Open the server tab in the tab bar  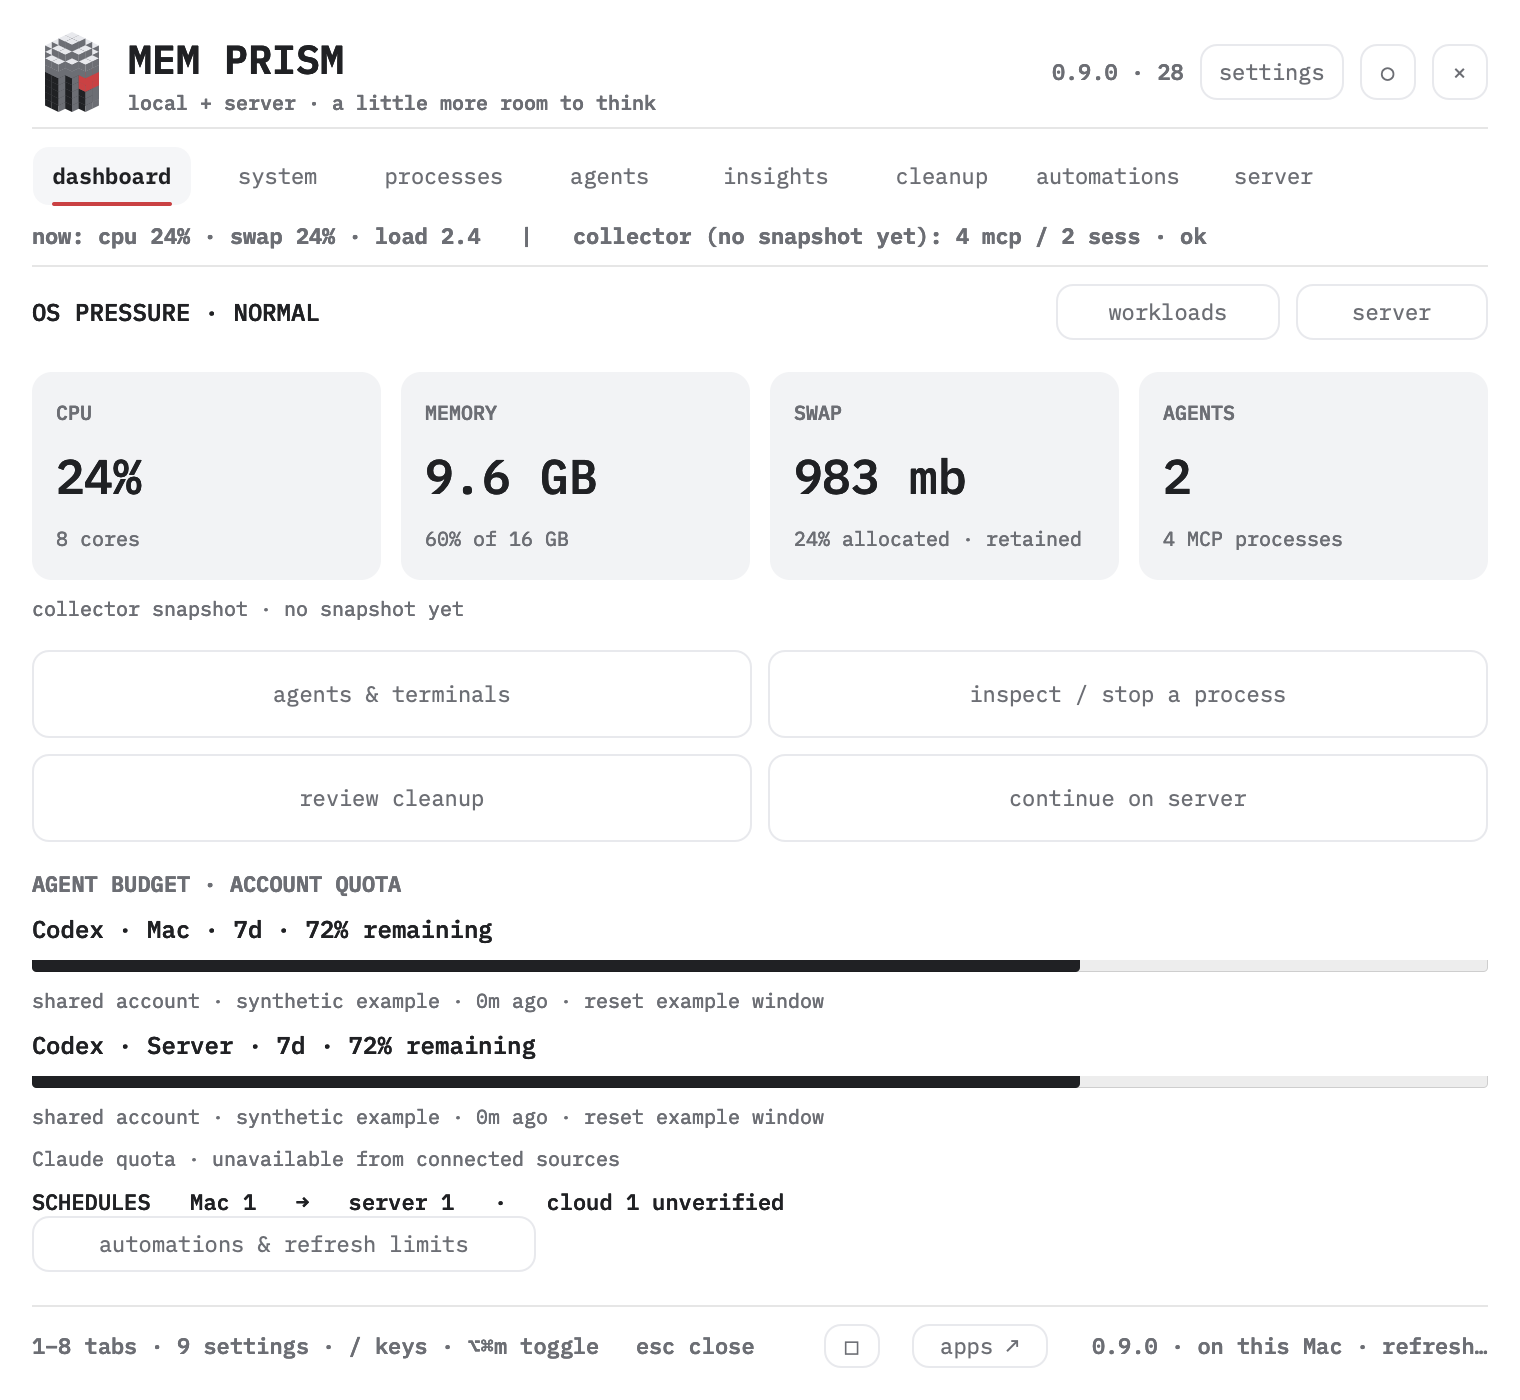click(1274, 177)
